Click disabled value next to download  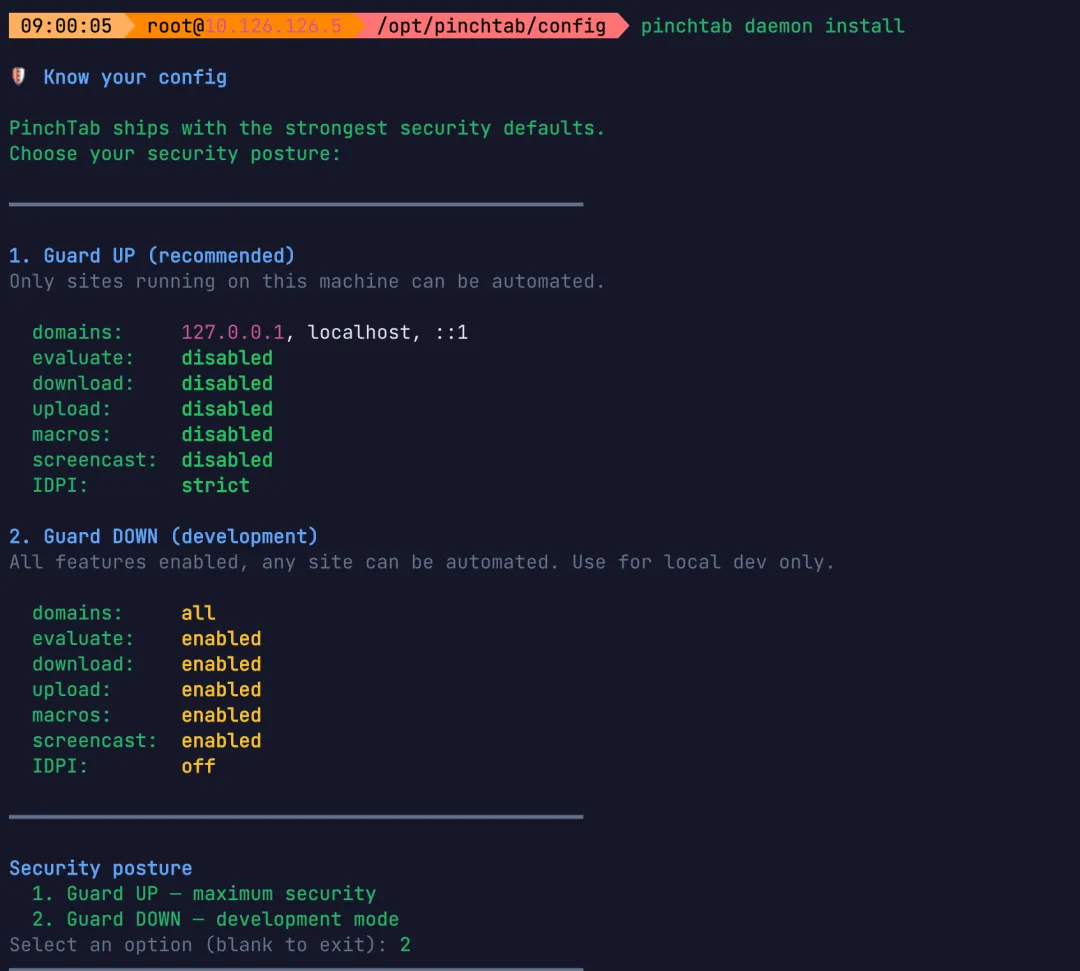[x=227, y=383]
